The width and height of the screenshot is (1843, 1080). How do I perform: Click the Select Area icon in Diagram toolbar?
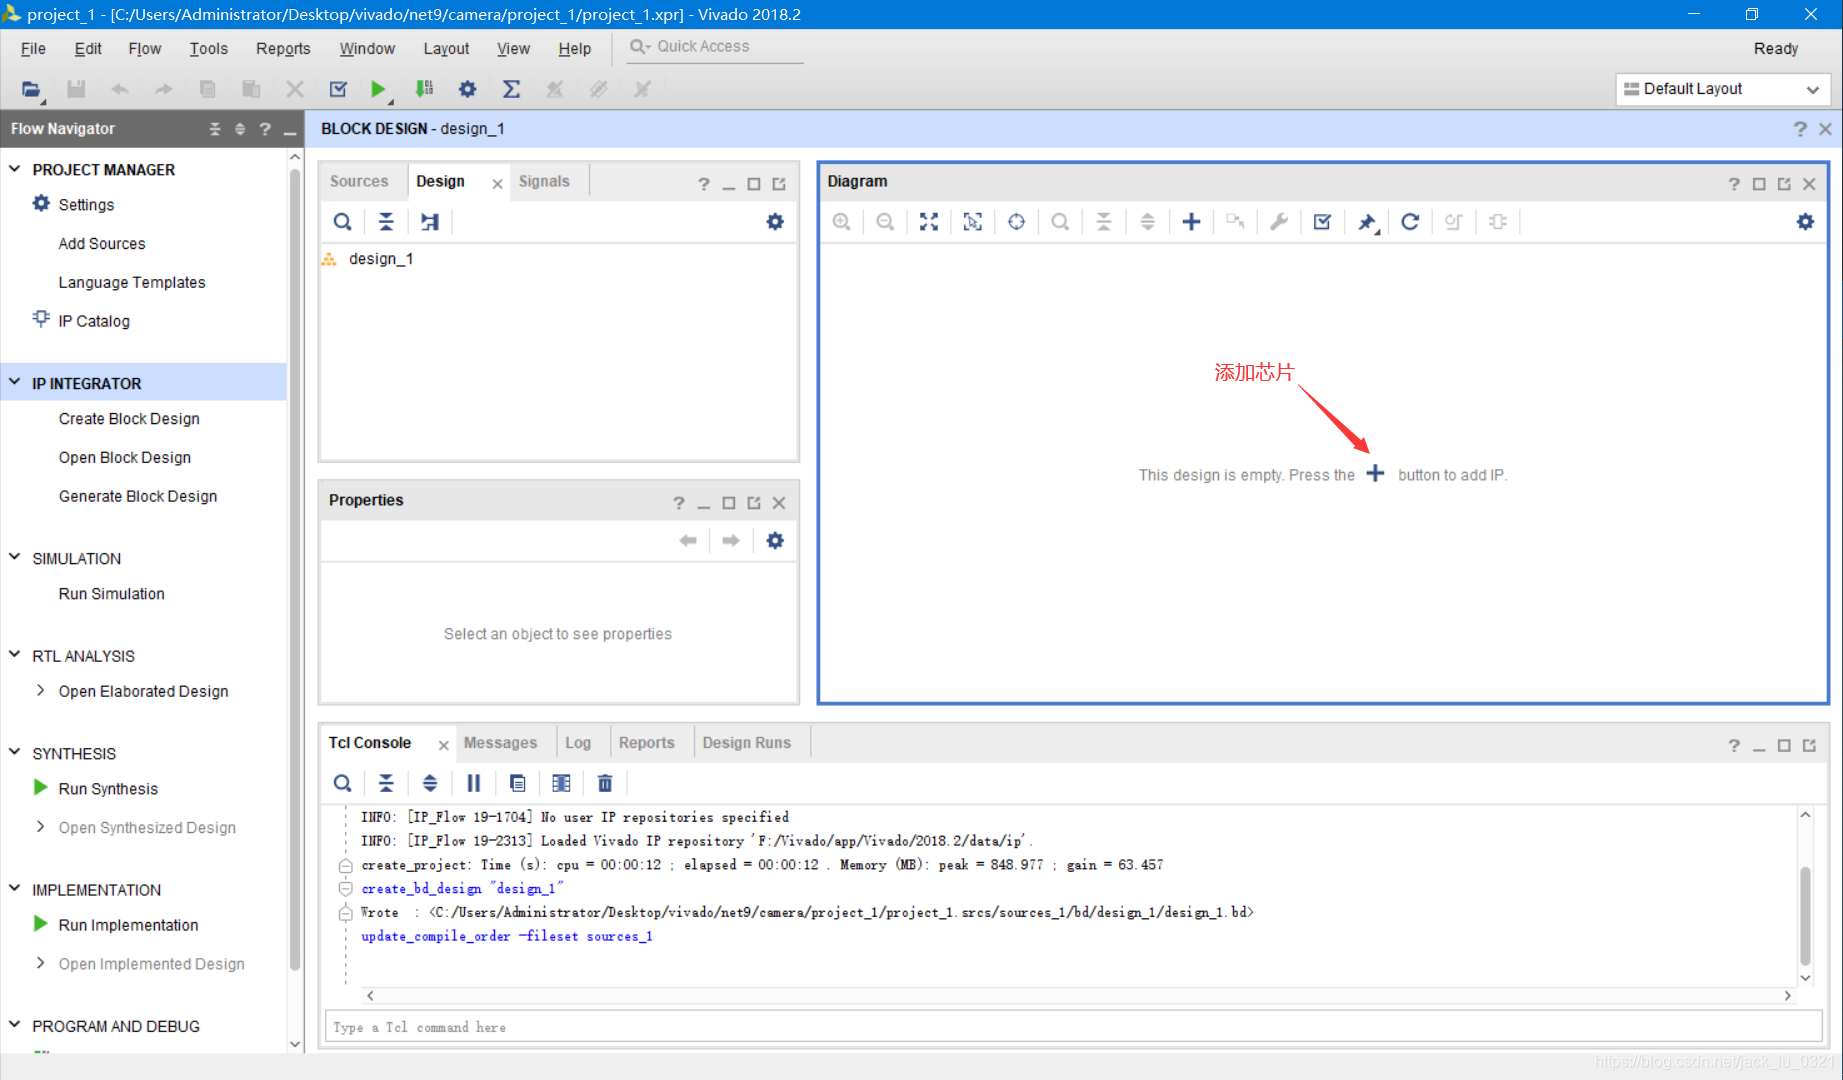click(x=972, y=222)
